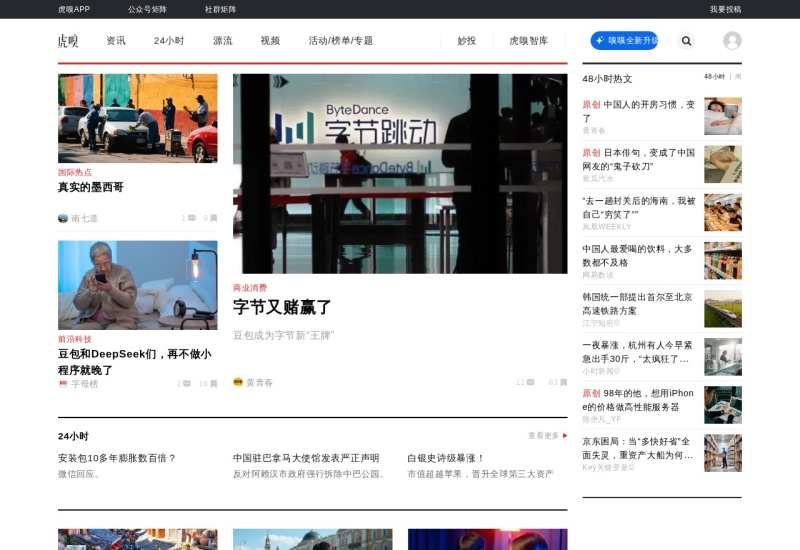
Task: Click 黄青春 author avatar under main article
Action: tap(238, 382)
